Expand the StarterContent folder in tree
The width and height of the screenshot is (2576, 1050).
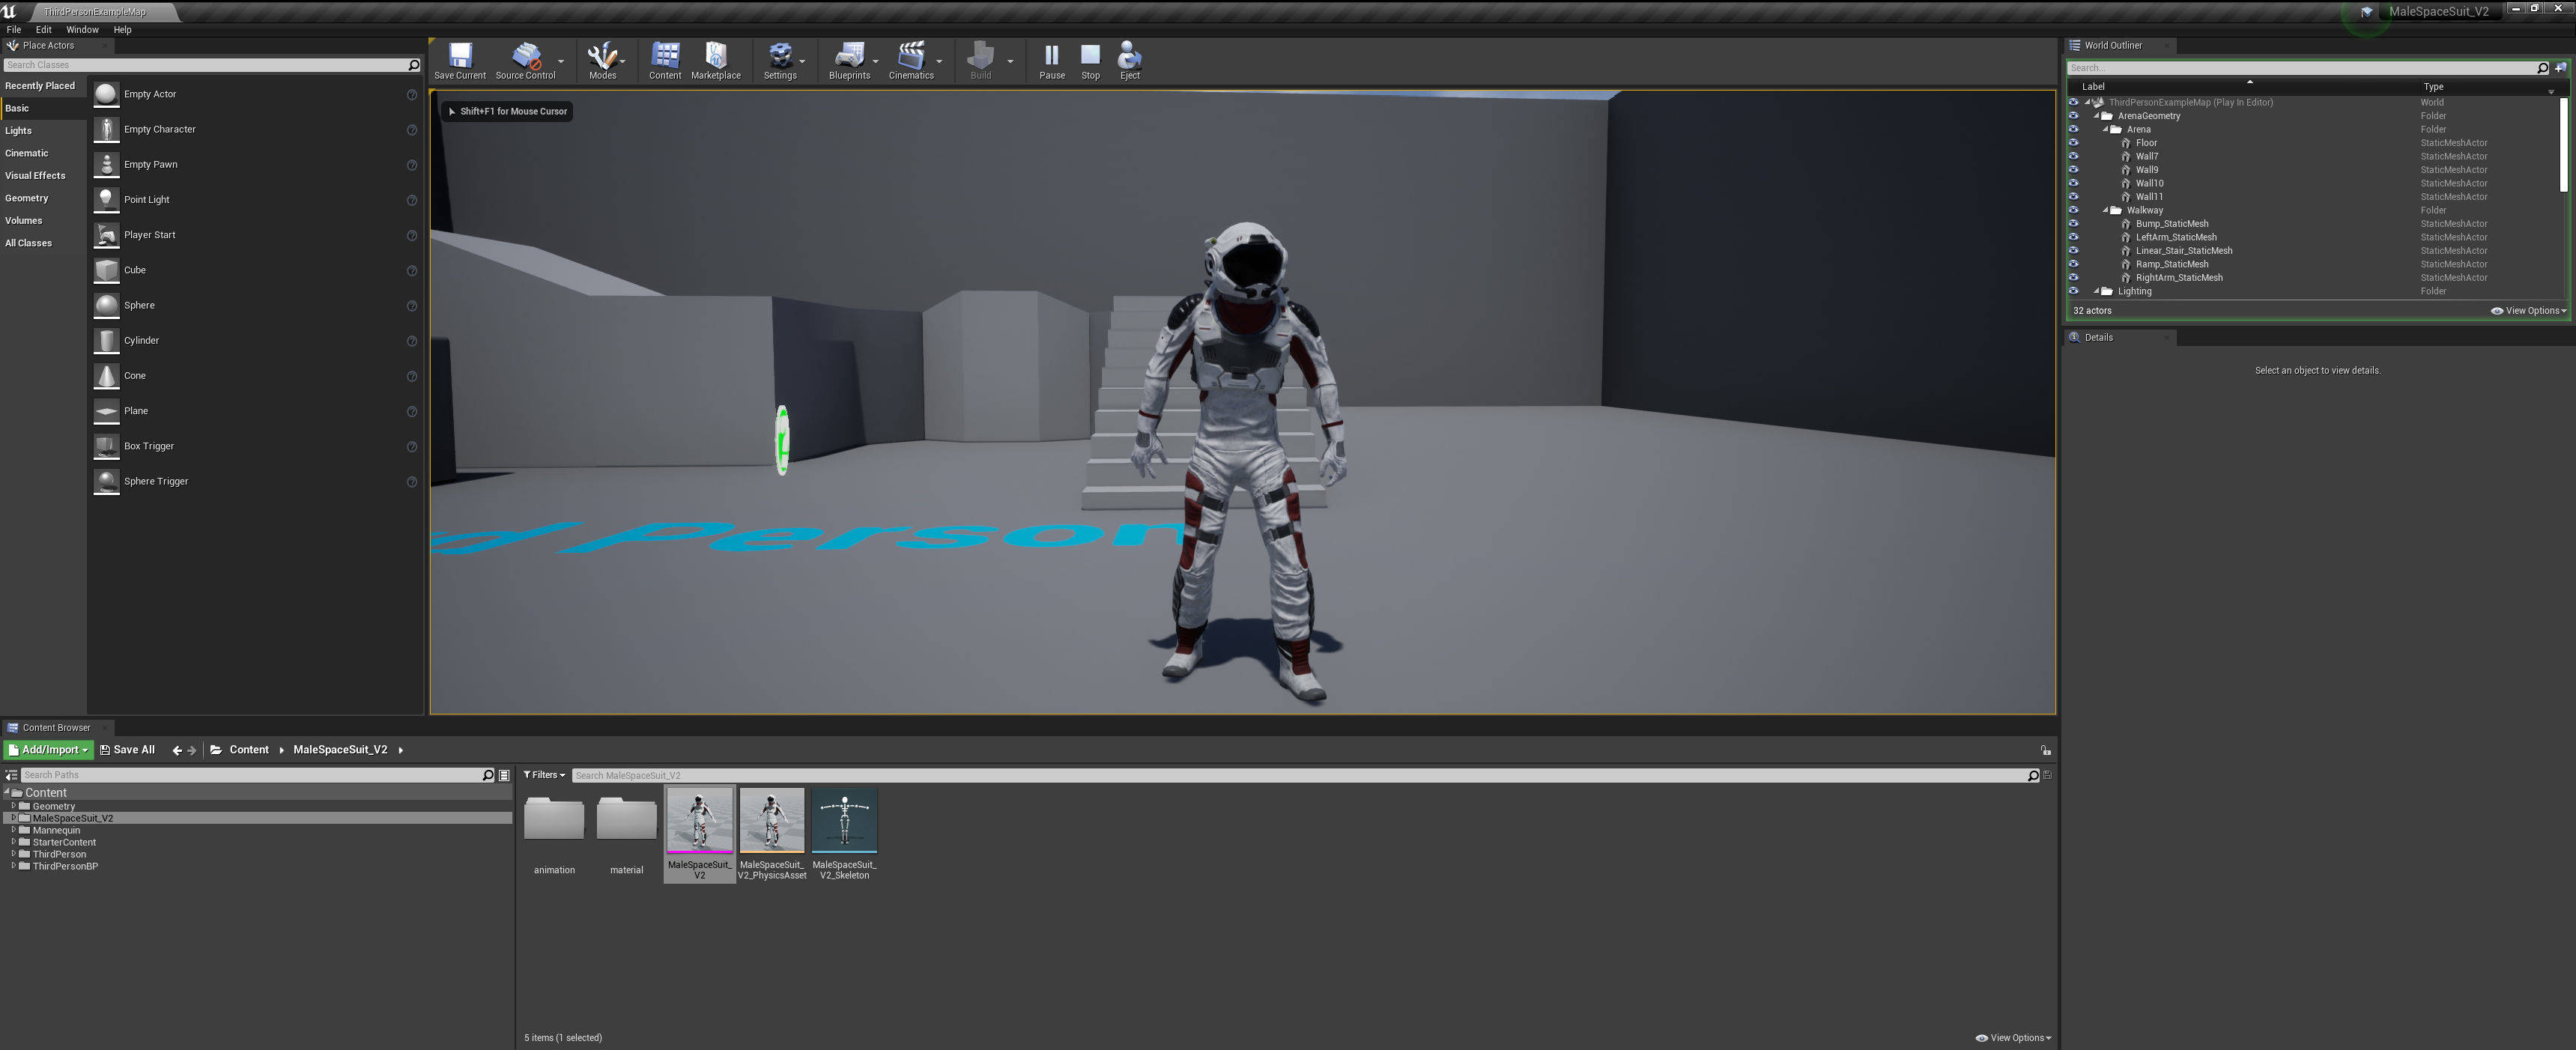point(13,842)
